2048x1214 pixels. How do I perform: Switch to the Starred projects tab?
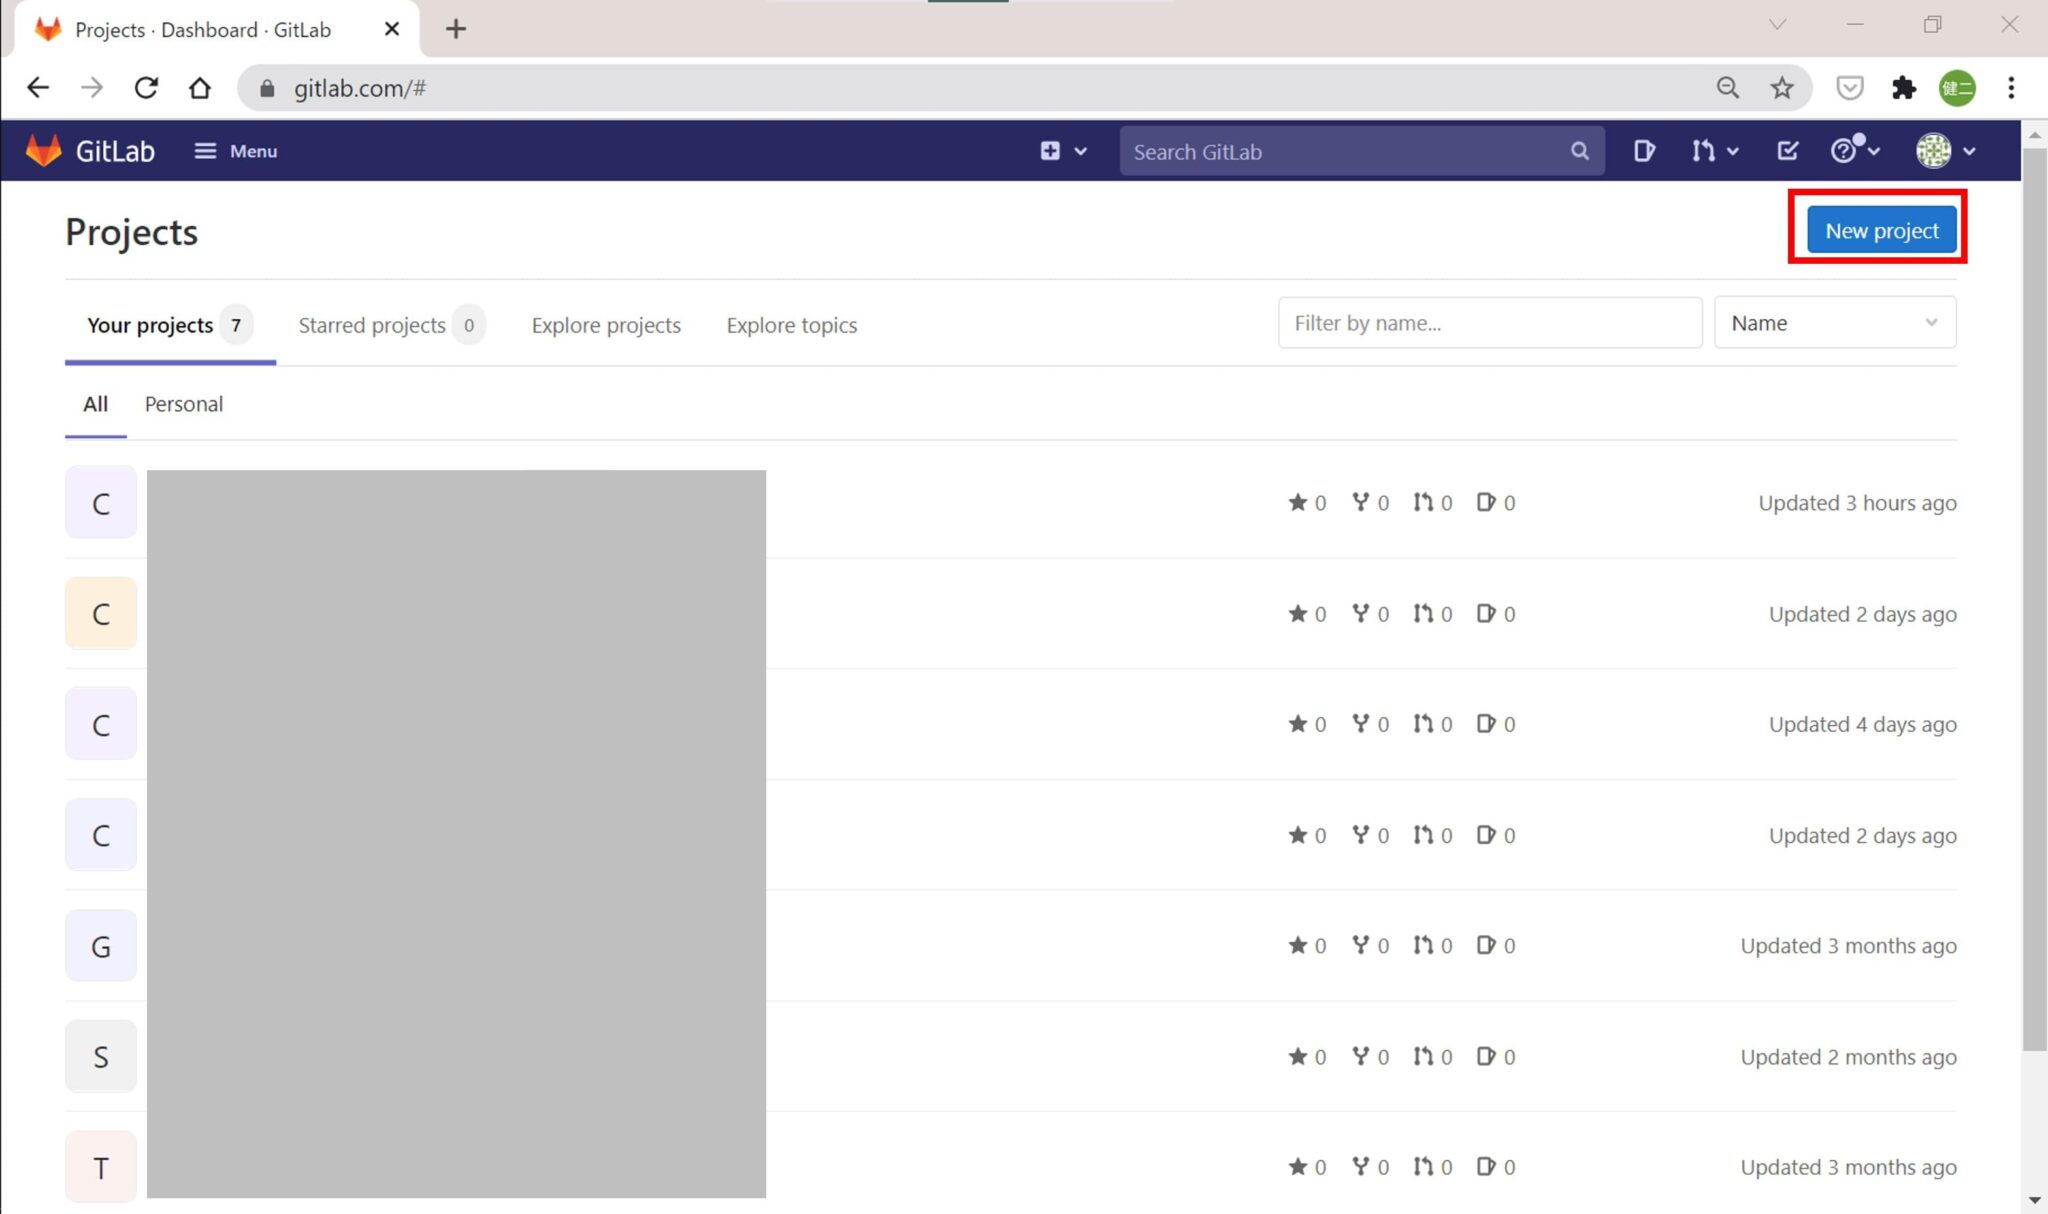click(x=372, y=325)
